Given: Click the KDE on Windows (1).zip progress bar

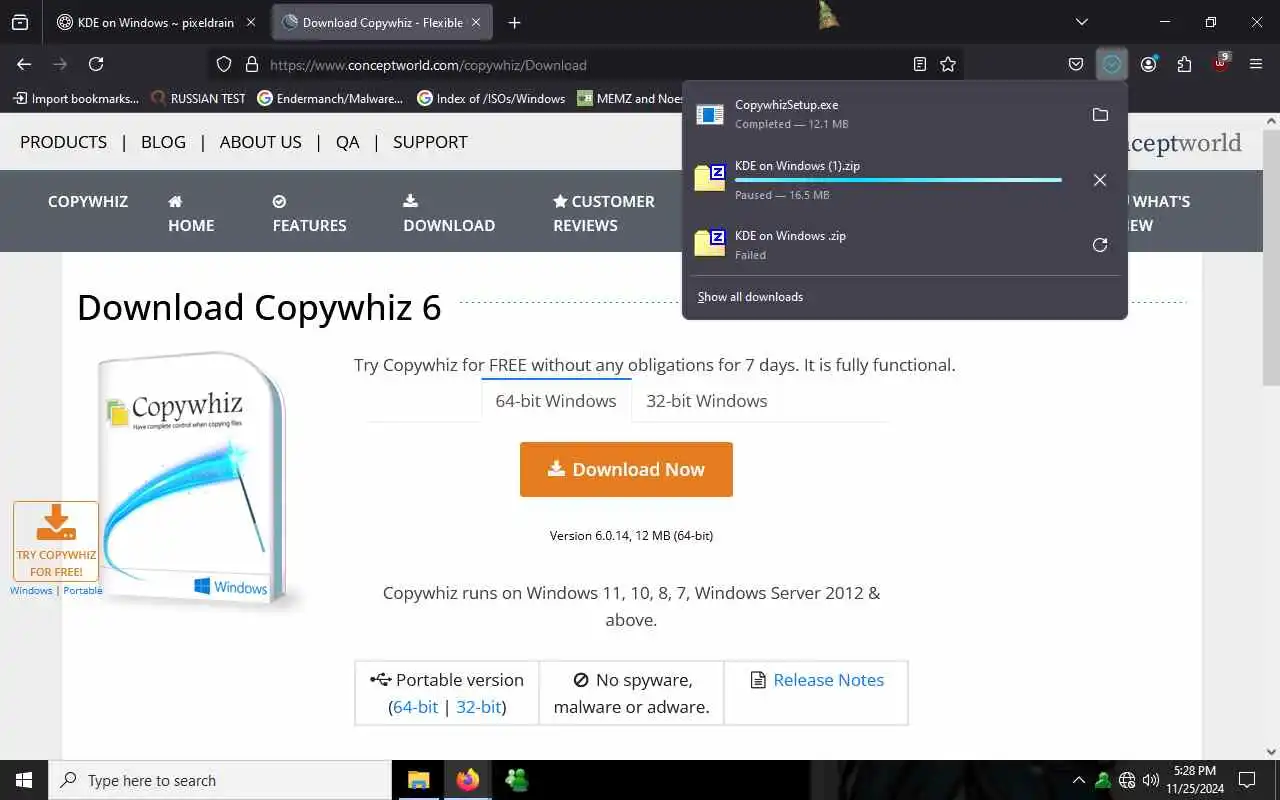Looking at the screenshot, I should pos(898,180).
